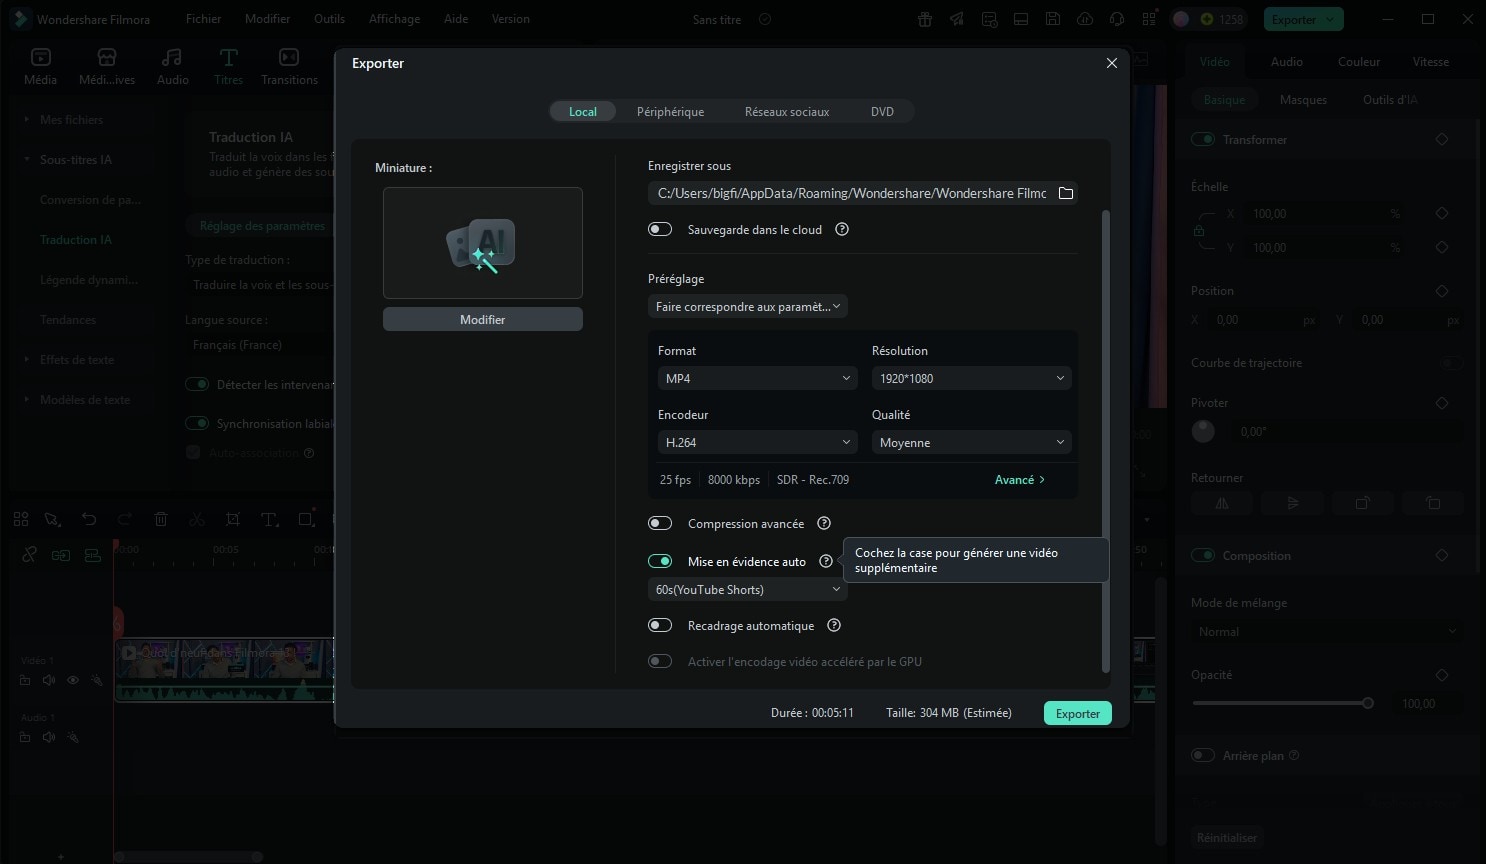This screenshot has width=1486, height=864.
Task: Show help for Recadrage automatique
Action: (x=834, y=625)
